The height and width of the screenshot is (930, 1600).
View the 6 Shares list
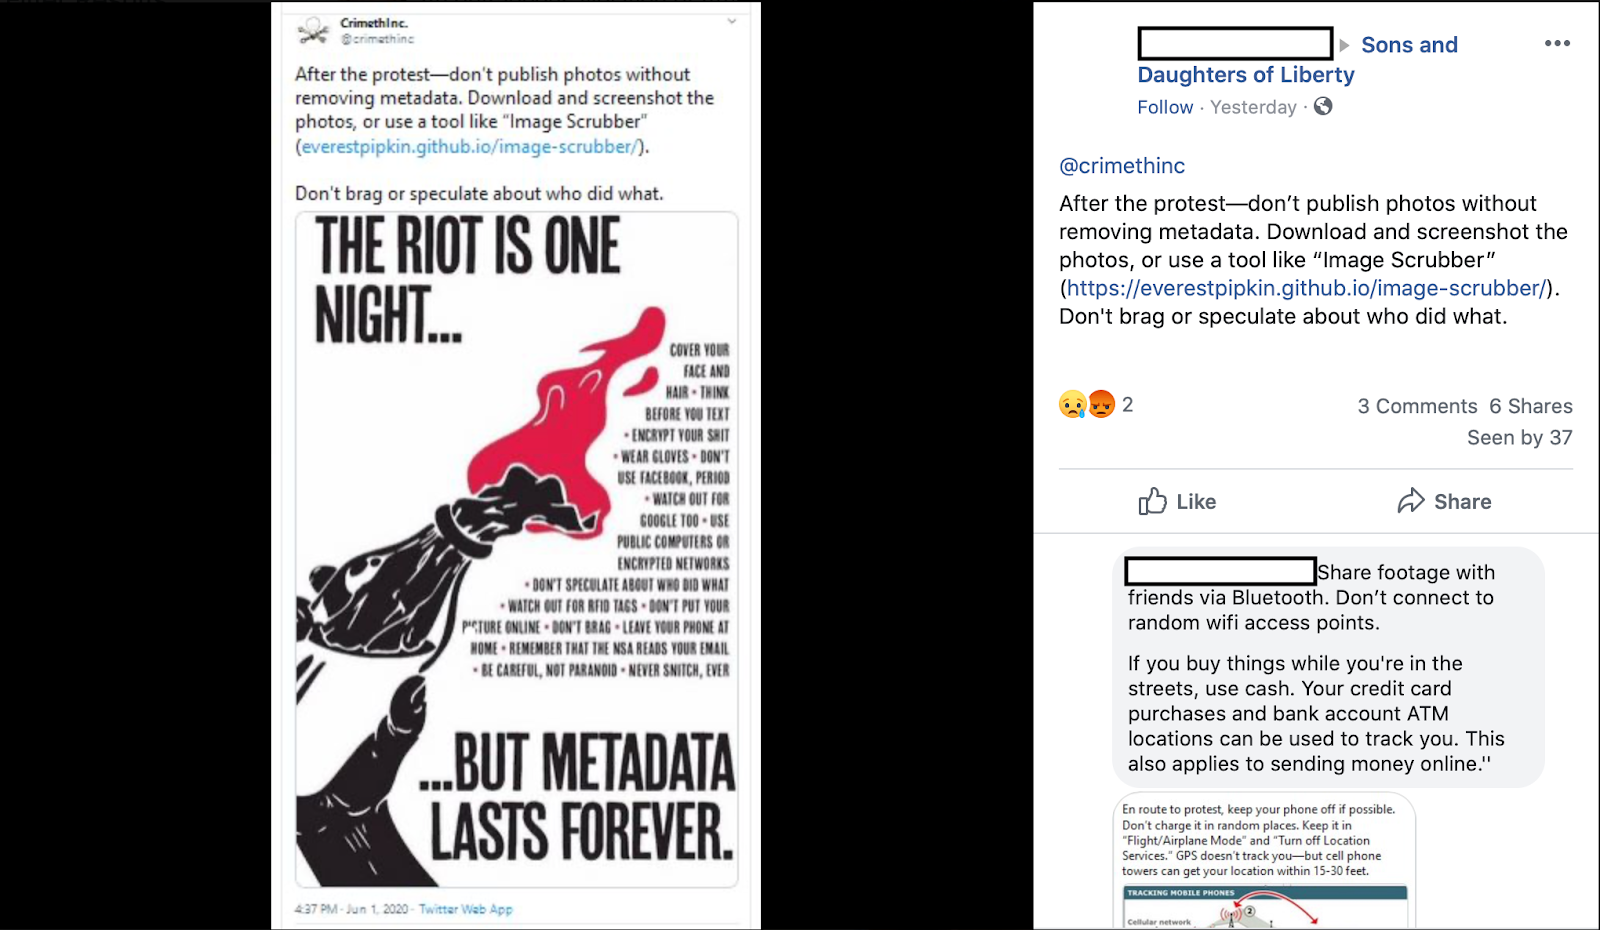pos(1530,406)
